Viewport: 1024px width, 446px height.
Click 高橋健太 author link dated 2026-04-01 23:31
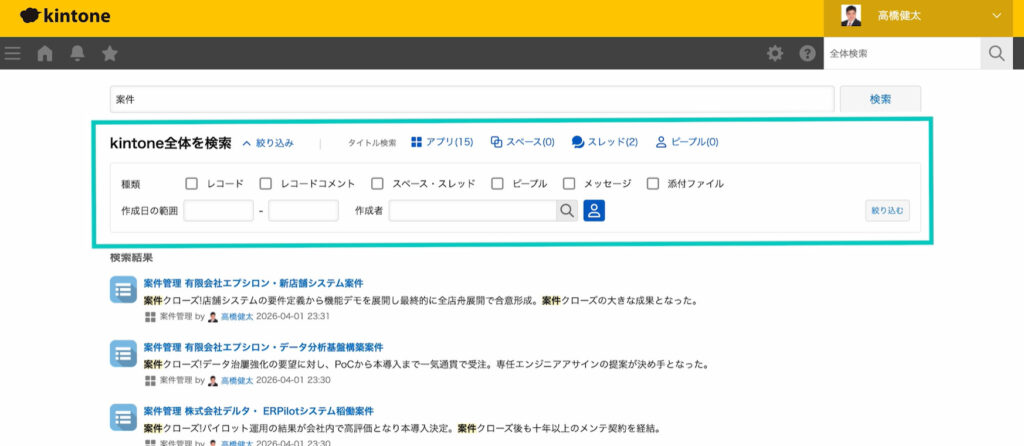click(237, 317)
